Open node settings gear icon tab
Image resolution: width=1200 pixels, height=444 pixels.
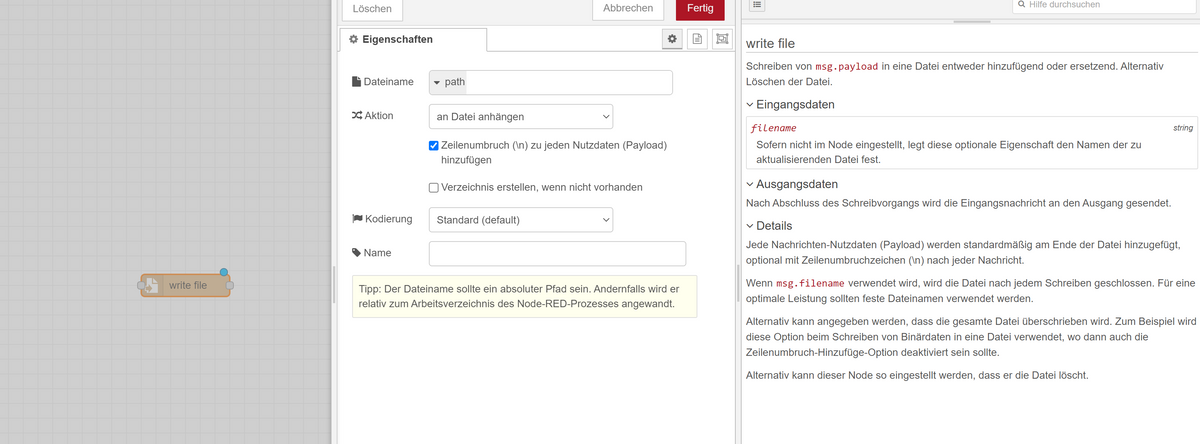coord(672,38)
